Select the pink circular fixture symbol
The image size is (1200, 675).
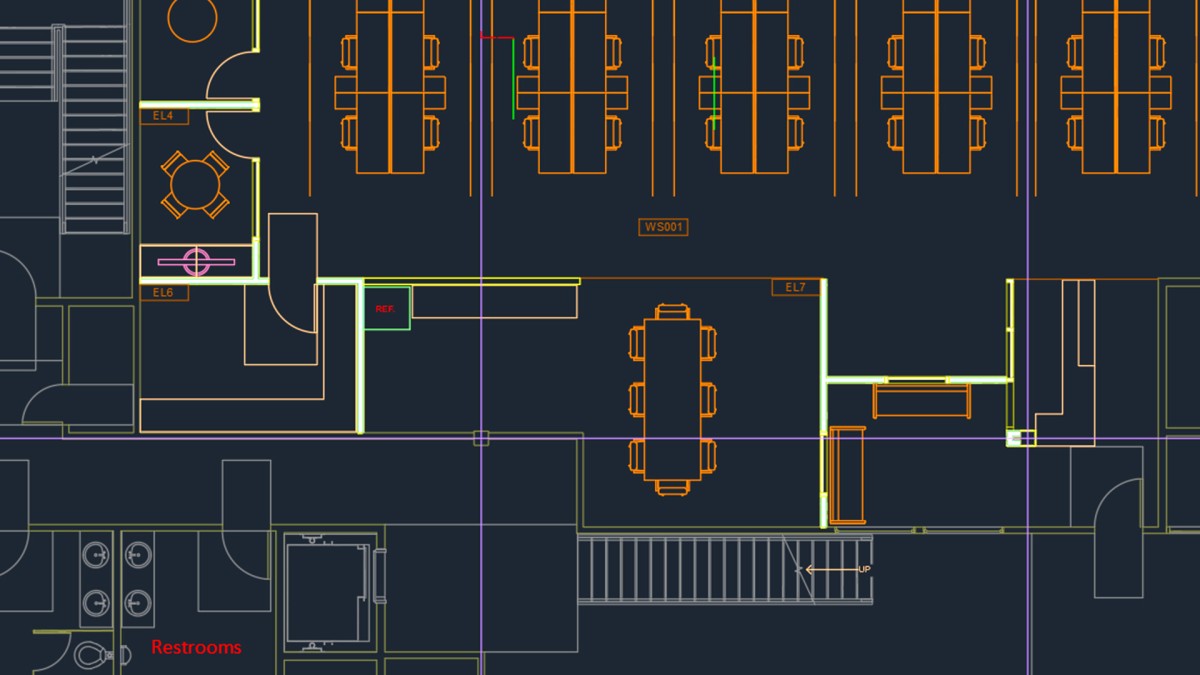click(196, 262)
